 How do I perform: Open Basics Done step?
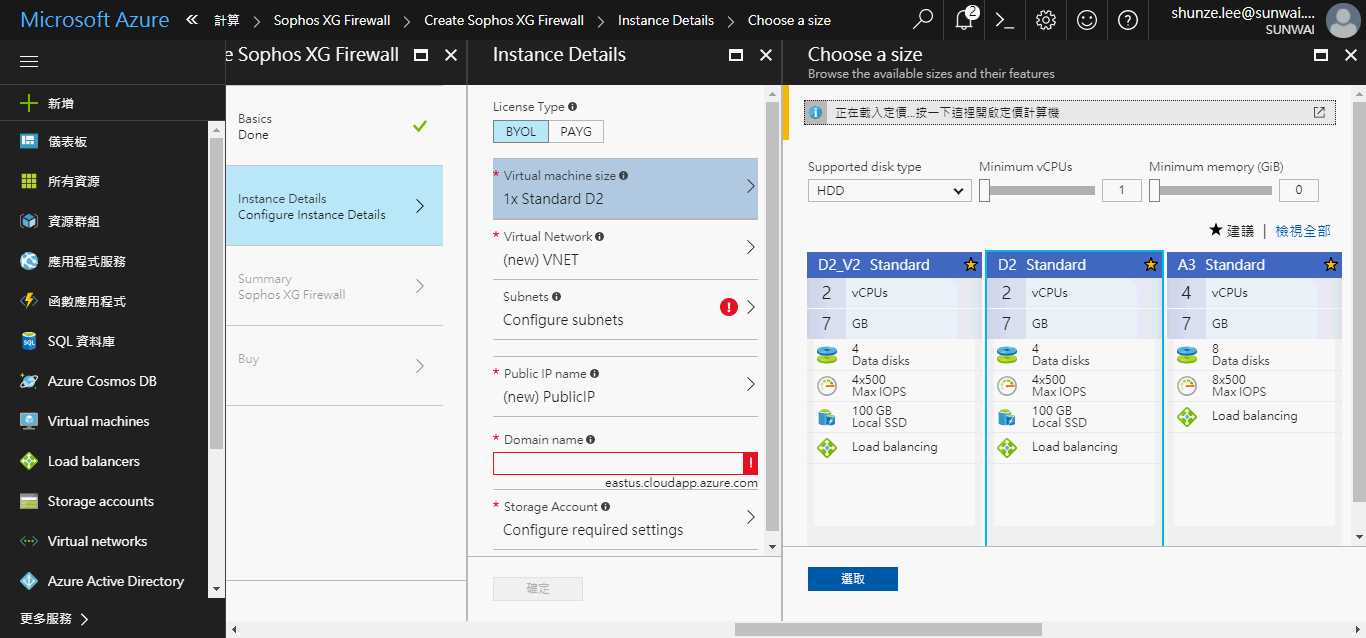pos(334,126)
